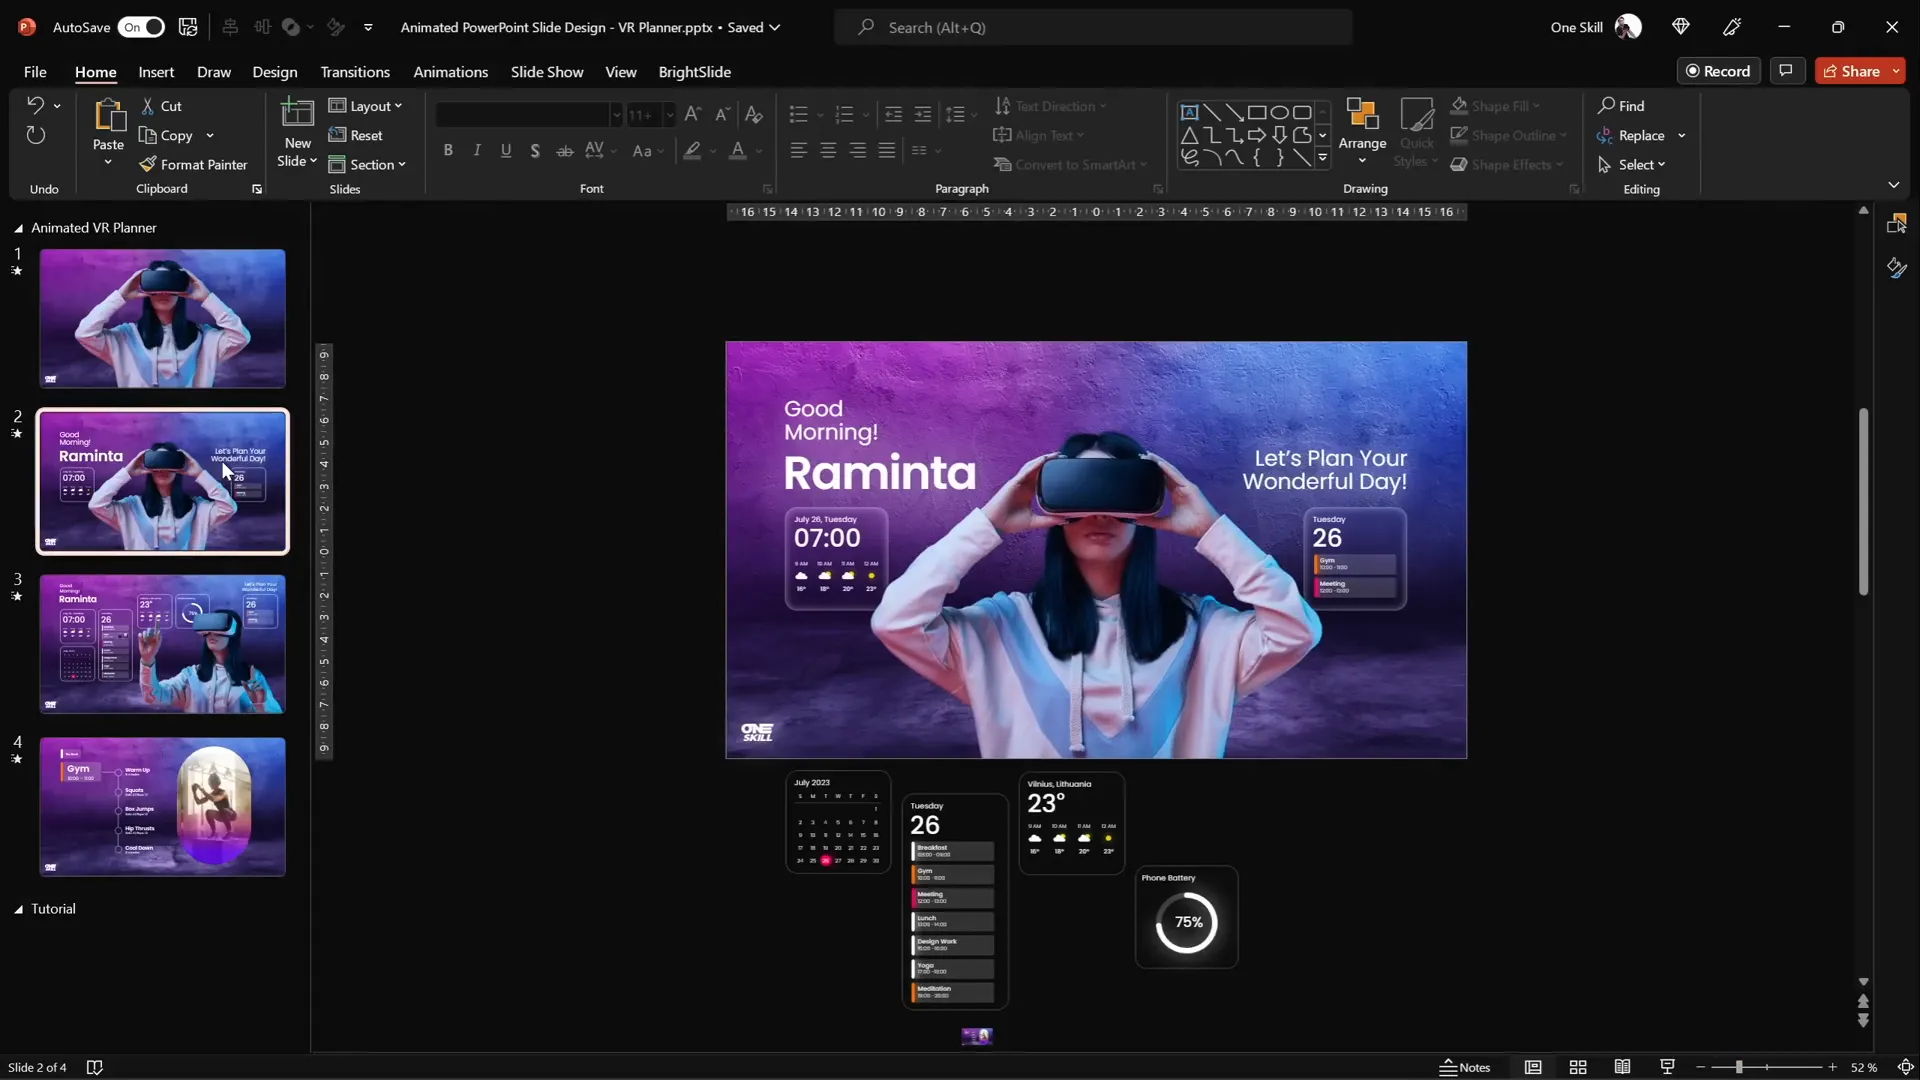Toggle the Notes pane

(1465, 1067)
